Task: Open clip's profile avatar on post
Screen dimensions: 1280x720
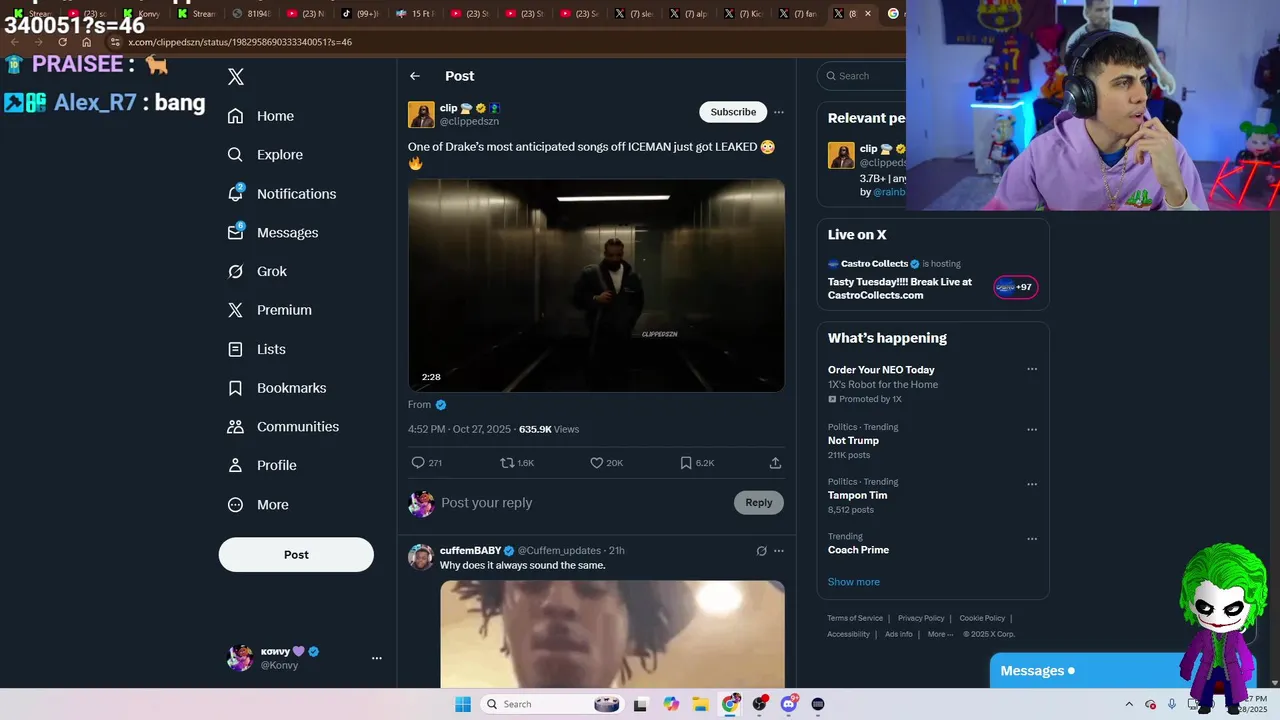Action: (421, 115)
